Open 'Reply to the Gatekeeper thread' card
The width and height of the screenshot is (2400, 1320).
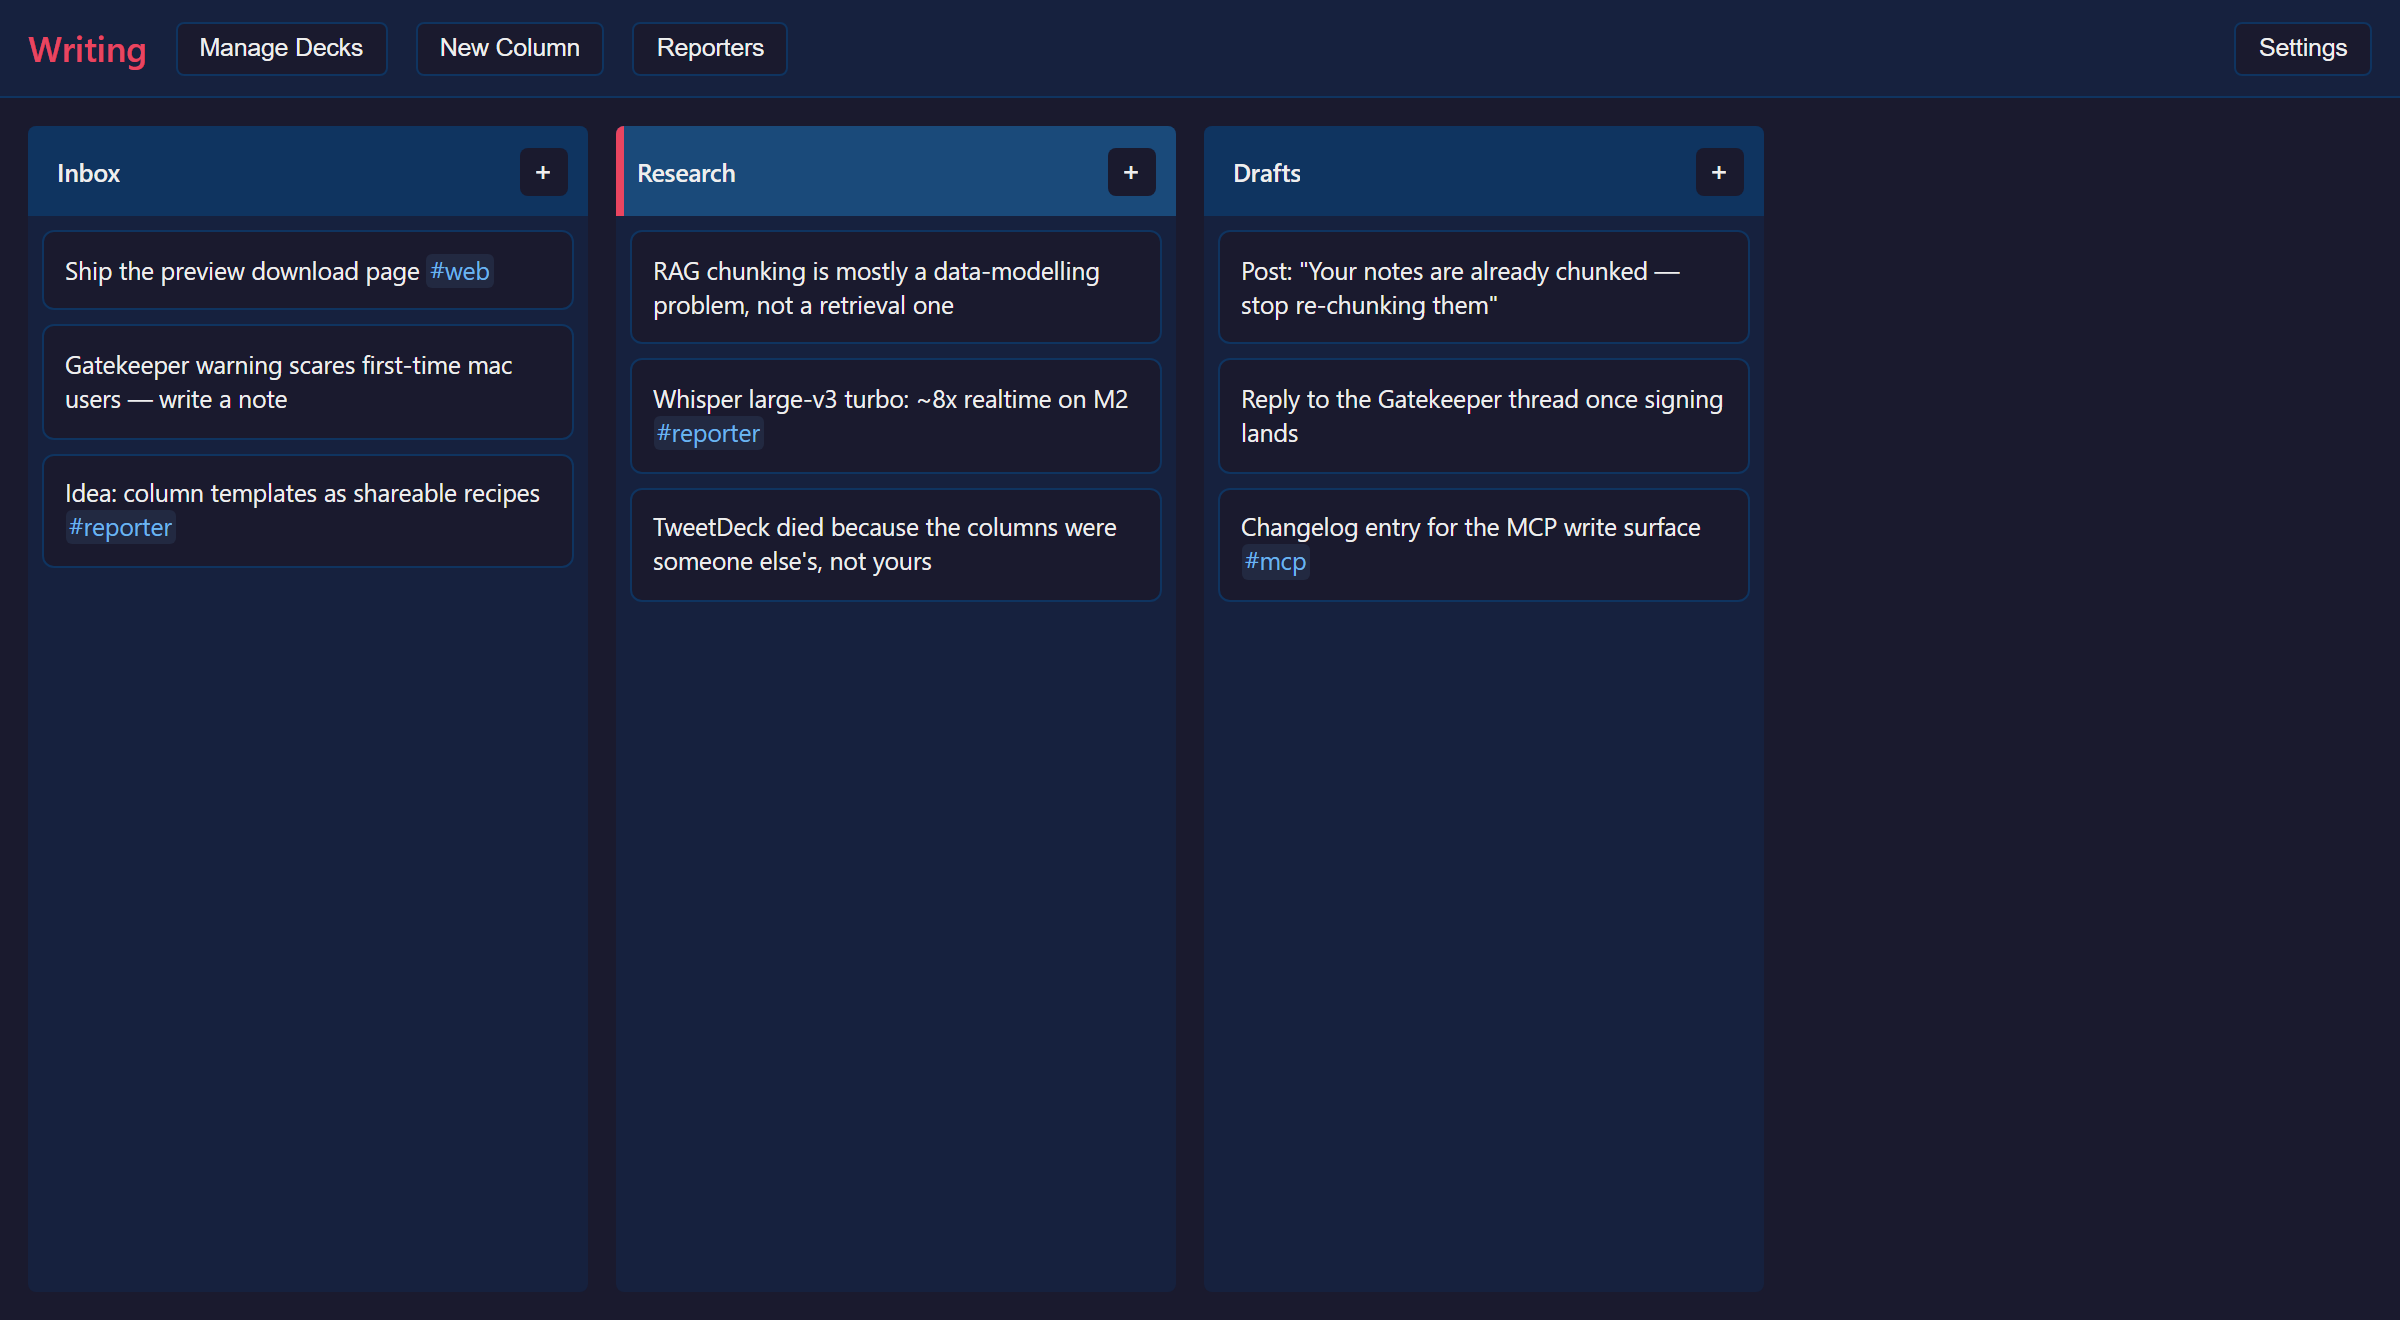tap(1484, 416)
